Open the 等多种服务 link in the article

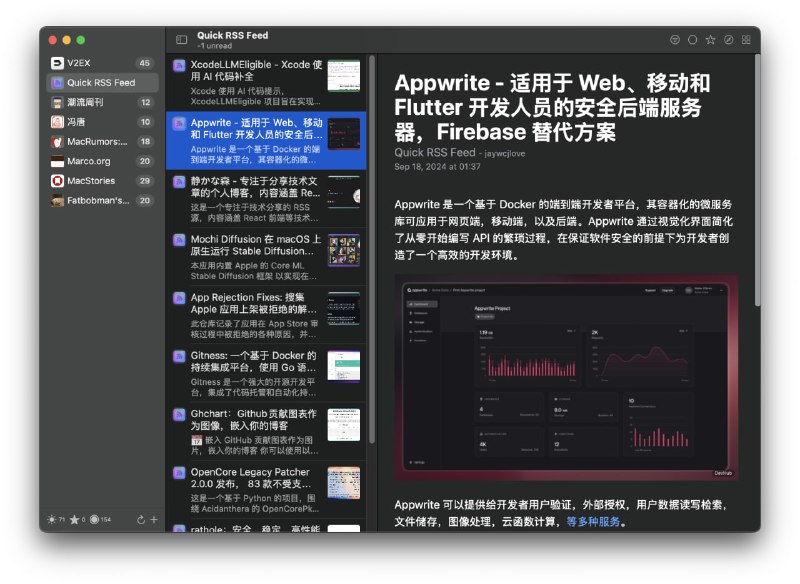594,521
